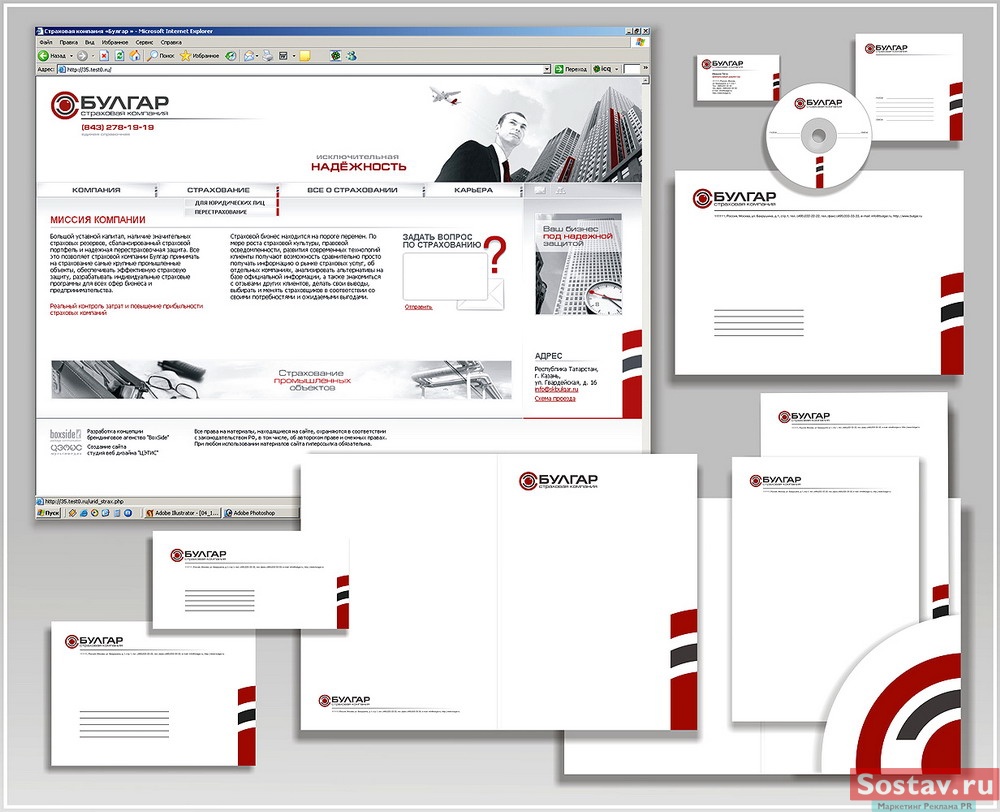
Task: Open the Вид menu
Action: tap(90, 43)
